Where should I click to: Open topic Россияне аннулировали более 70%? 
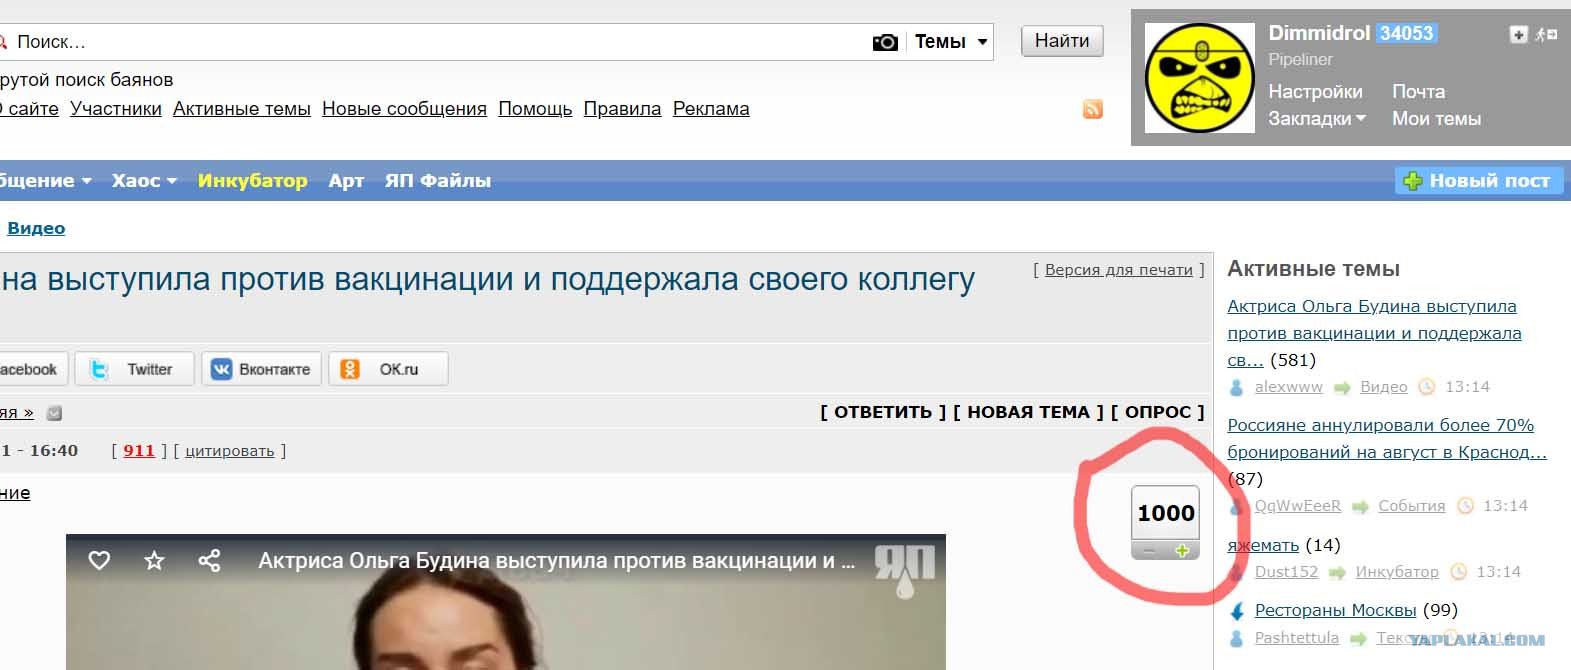click(x=1387, y=439)
